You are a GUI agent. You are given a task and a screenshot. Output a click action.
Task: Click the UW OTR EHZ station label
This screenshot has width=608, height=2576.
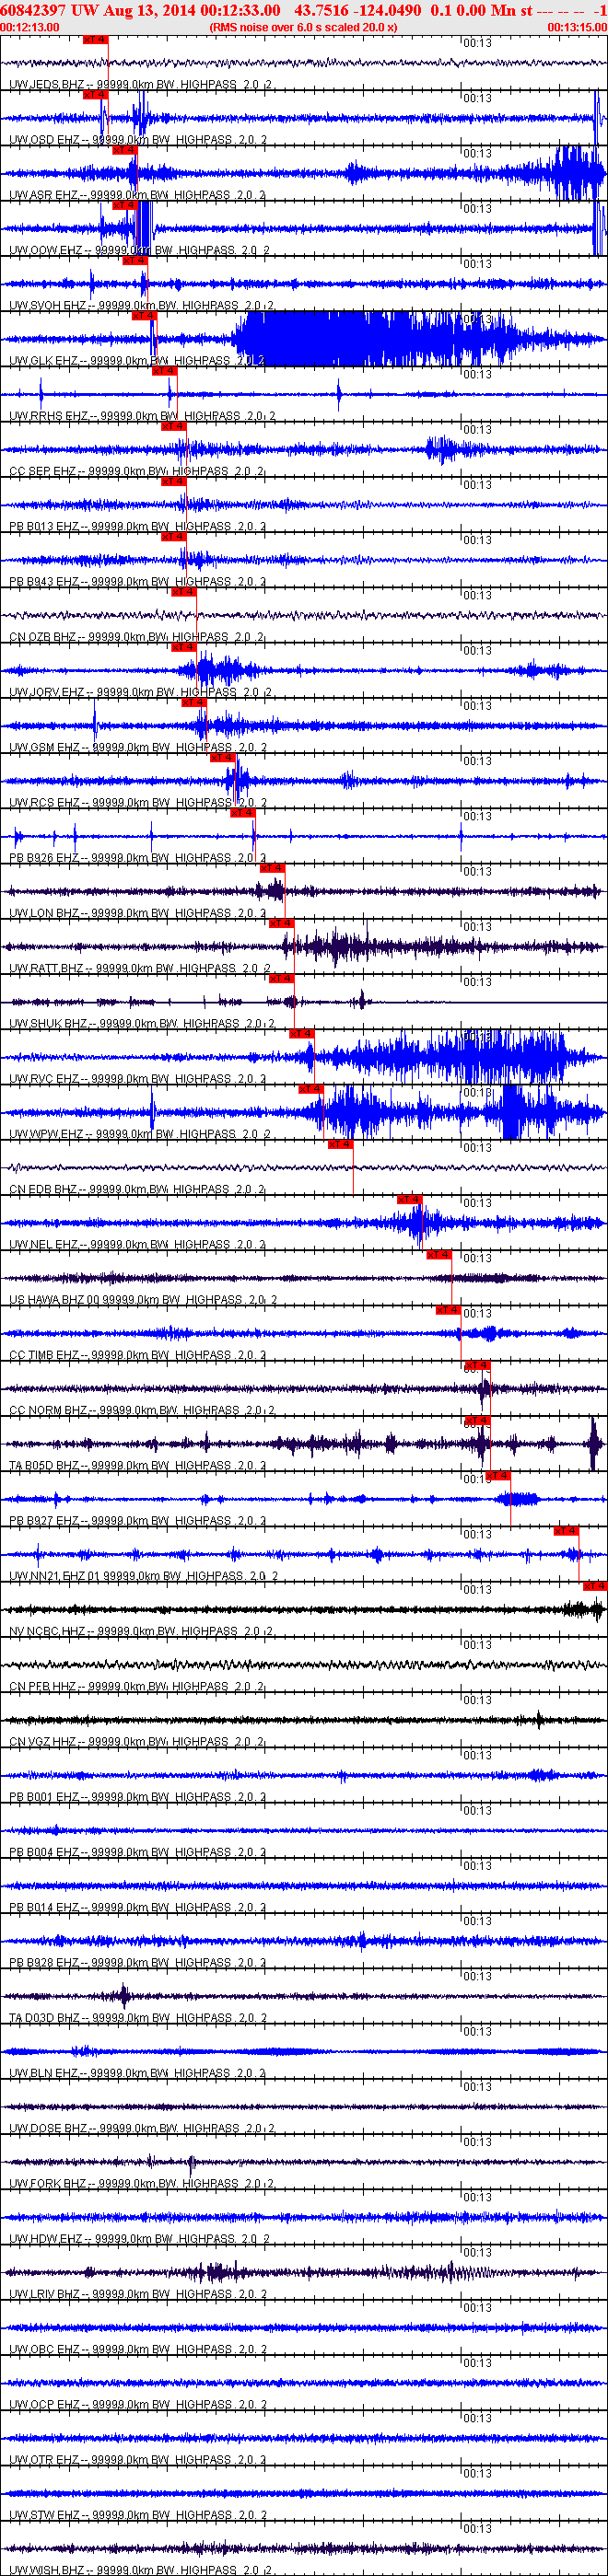coord(138,2460)
